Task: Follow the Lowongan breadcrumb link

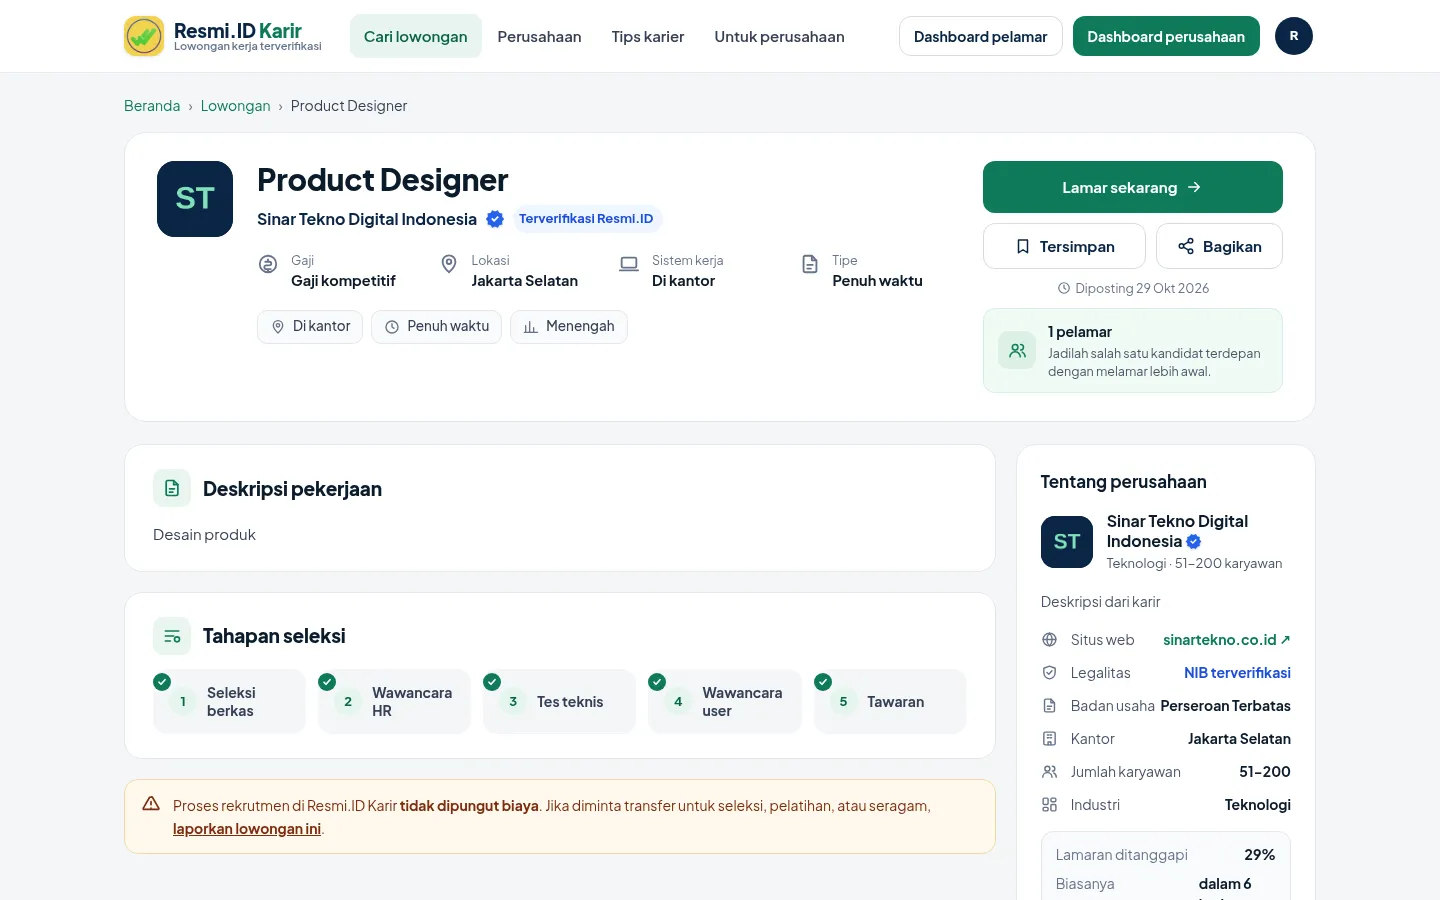Action: click(235, 106)
